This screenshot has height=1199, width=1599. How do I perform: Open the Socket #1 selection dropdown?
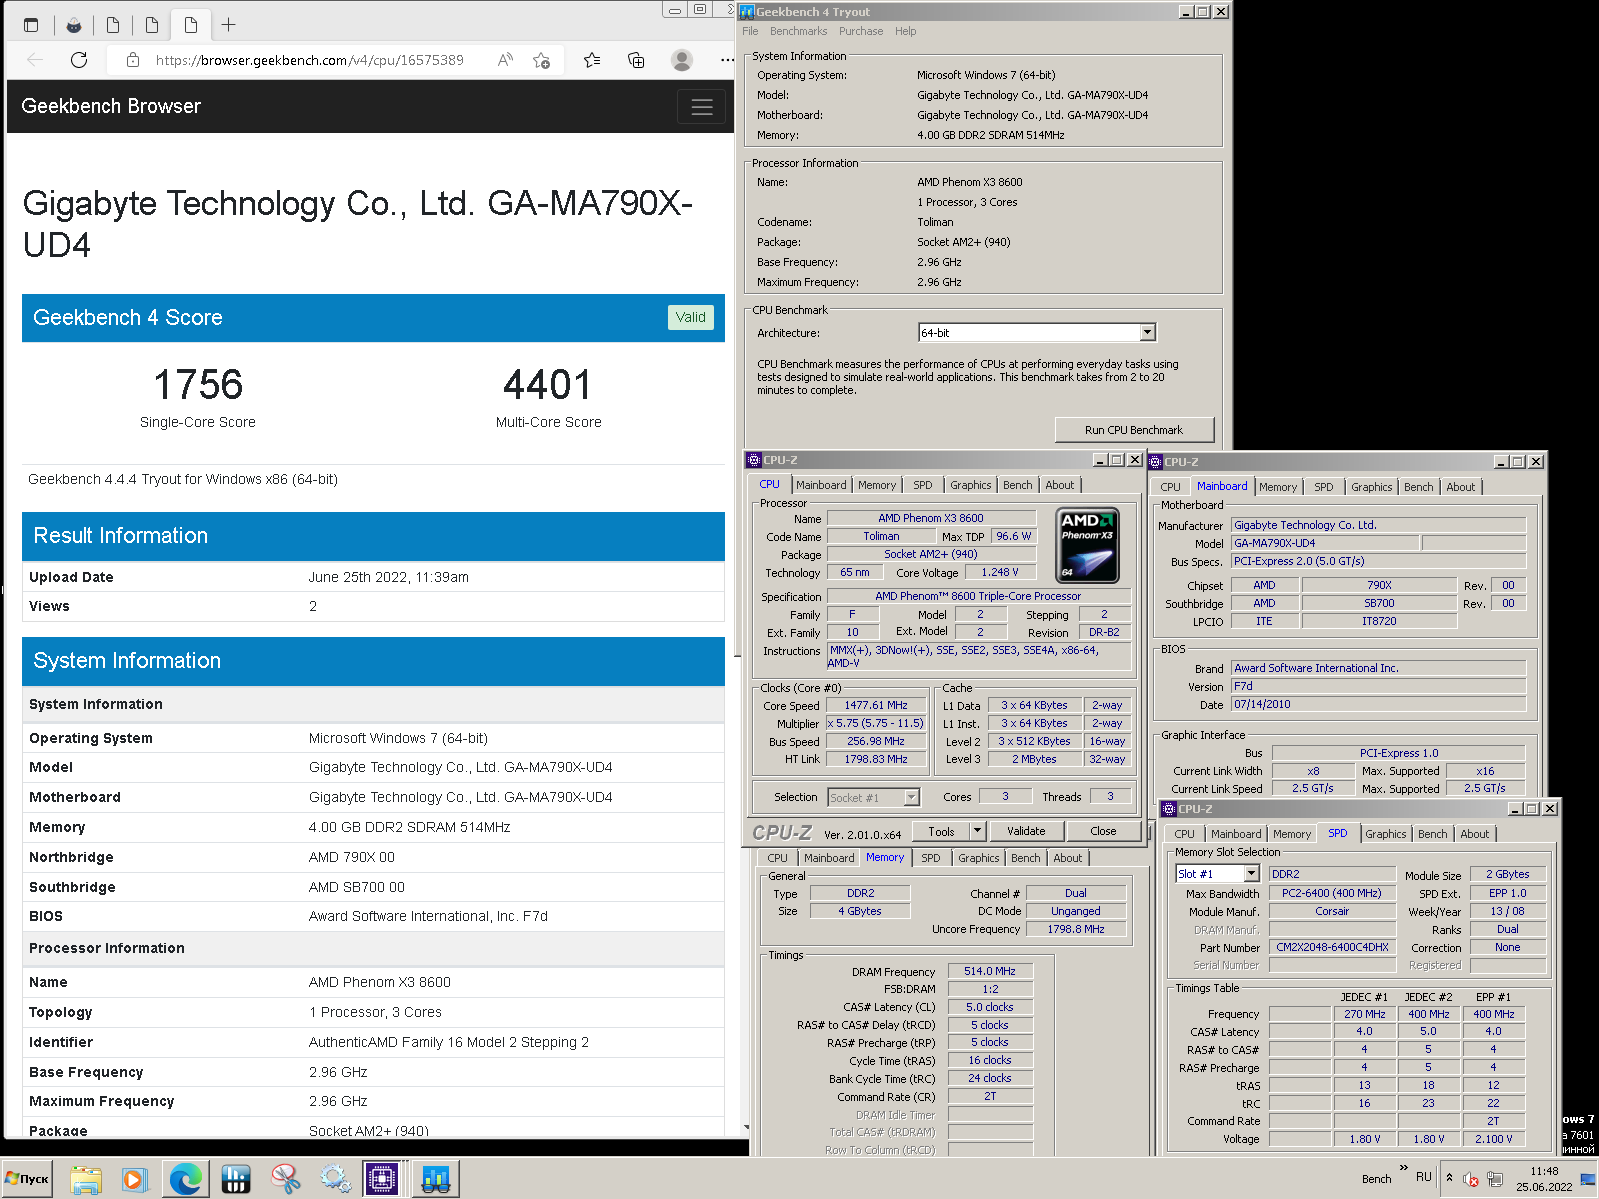point(911,797)
